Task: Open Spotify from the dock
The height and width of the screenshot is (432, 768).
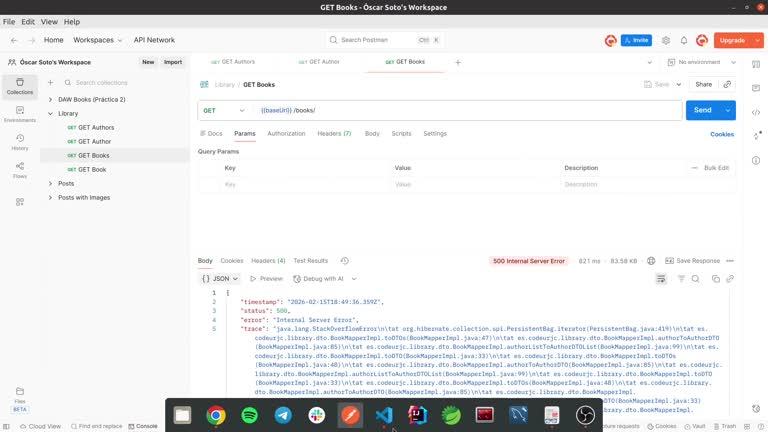Action: coord(250,415)
